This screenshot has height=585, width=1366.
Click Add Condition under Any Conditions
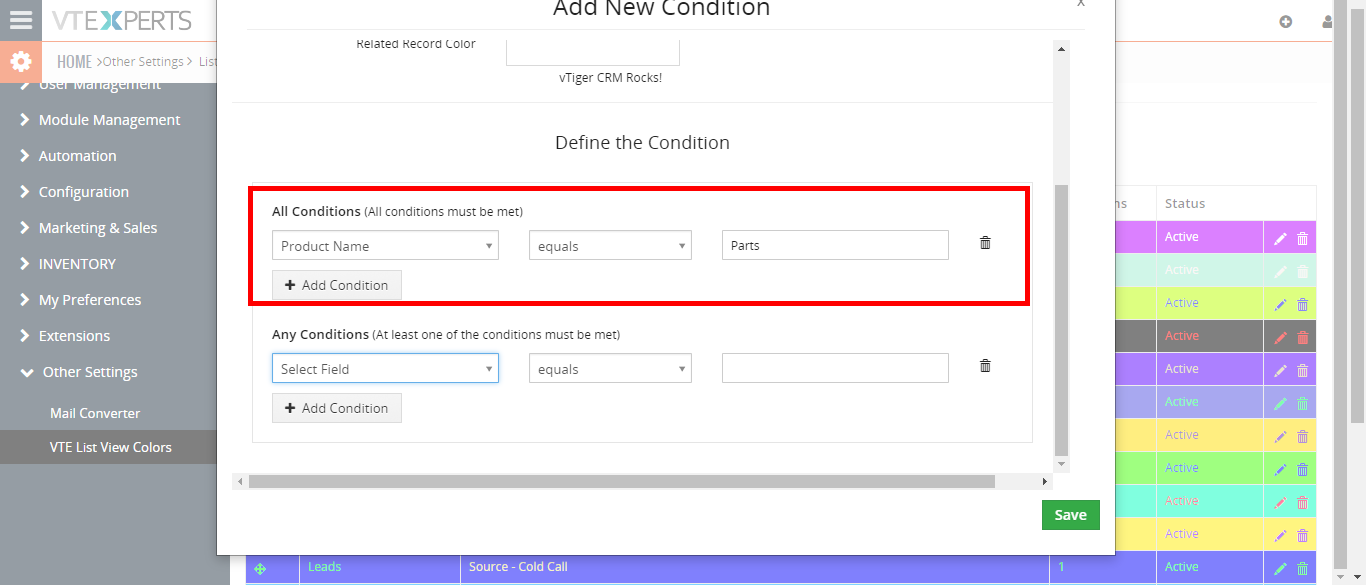[337, 408]
